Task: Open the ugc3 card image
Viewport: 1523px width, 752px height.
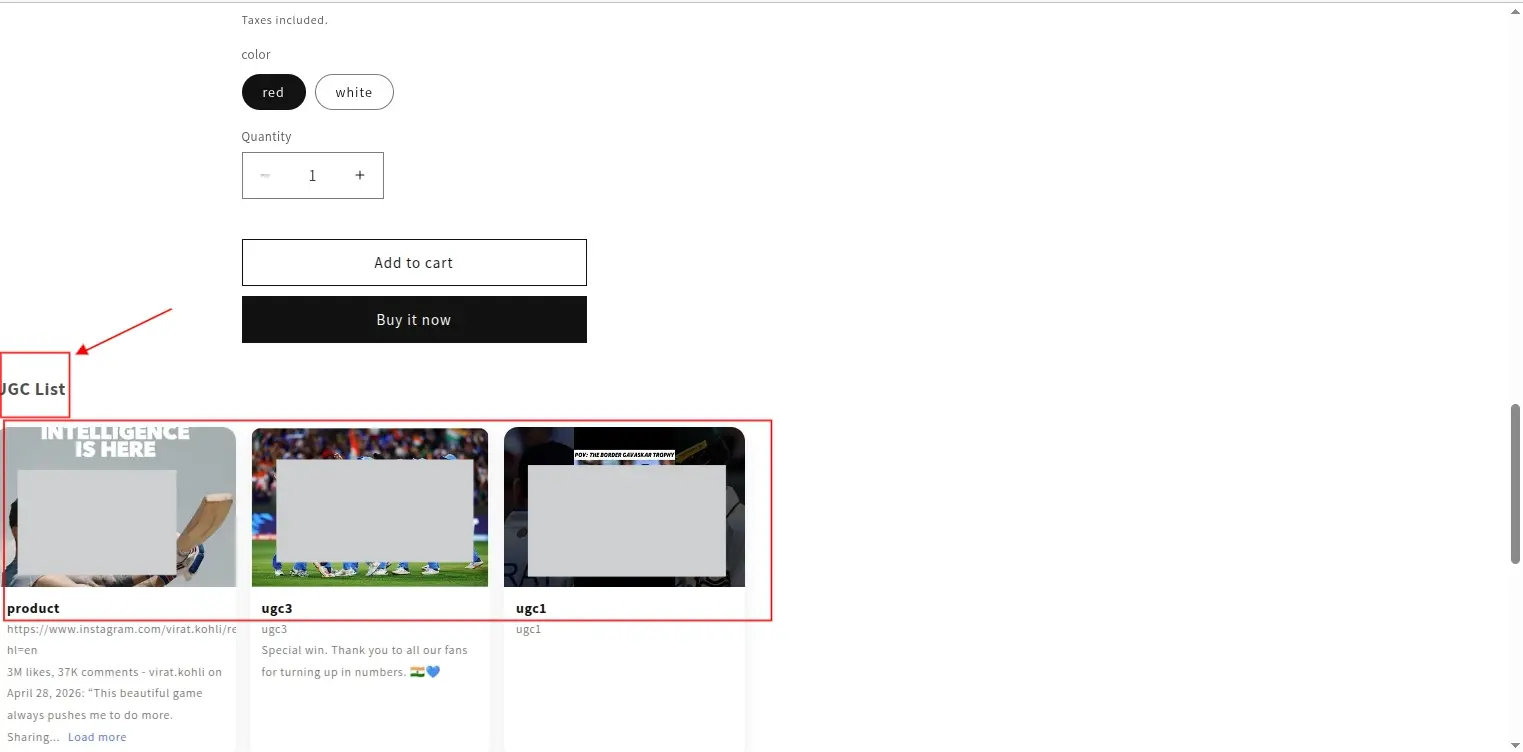Action: (370, 507)
